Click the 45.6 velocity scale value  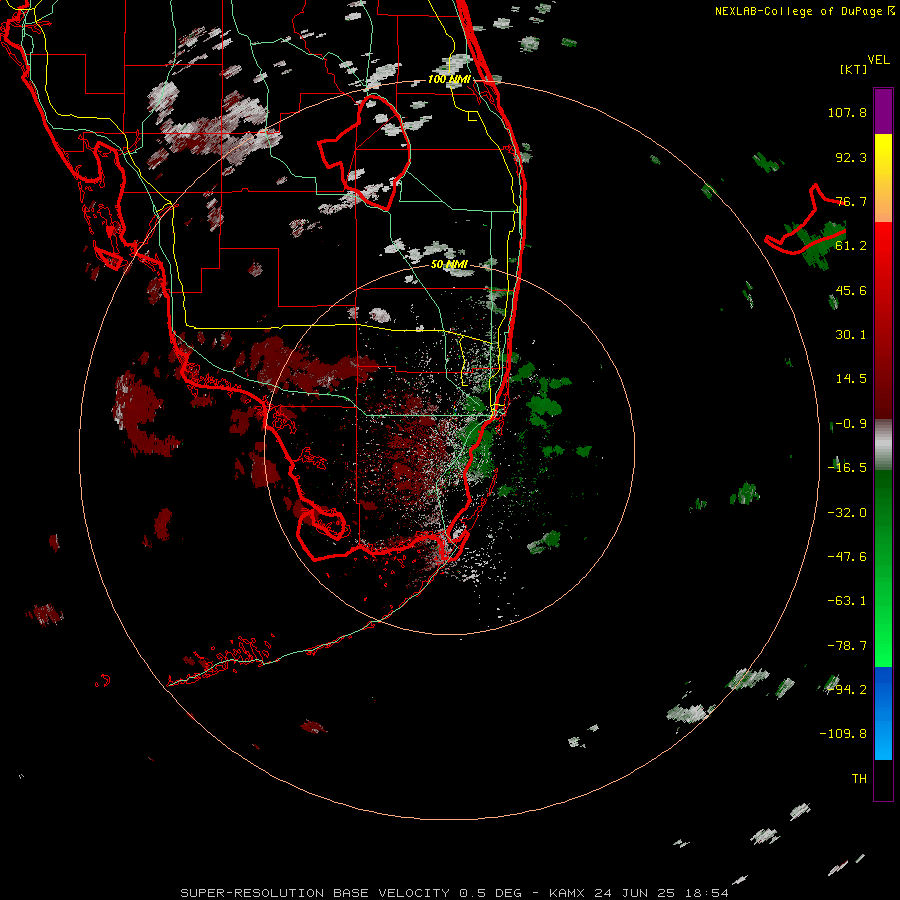(851, 290)
